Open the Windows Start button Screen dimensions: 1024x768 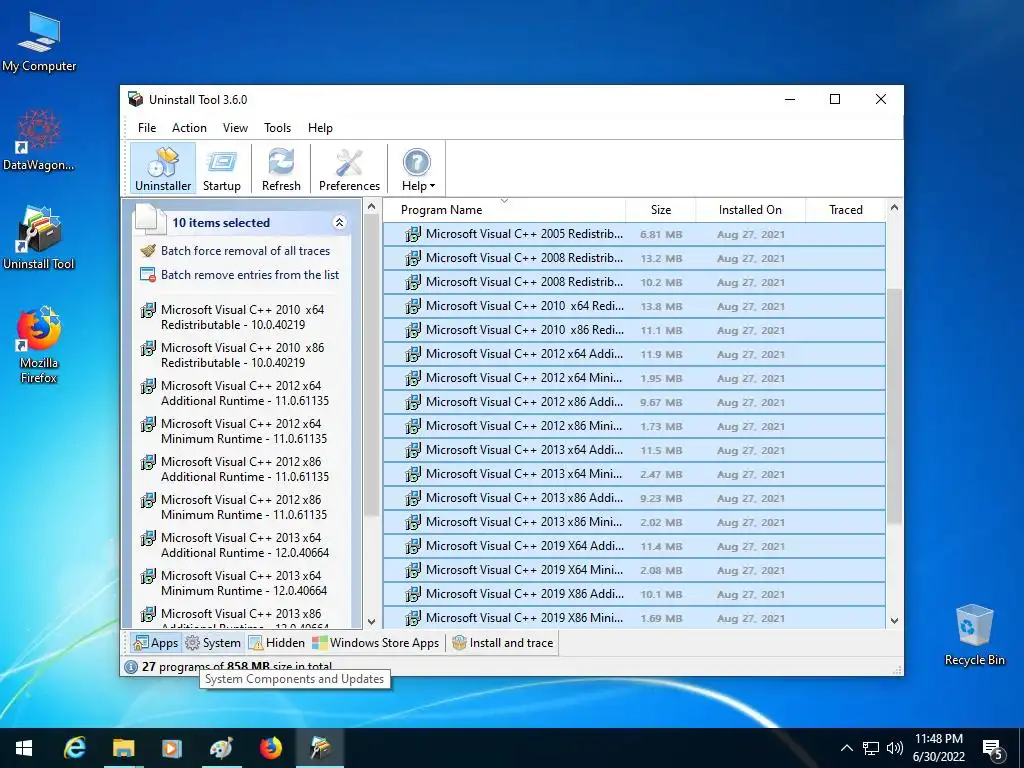point(24,748)
